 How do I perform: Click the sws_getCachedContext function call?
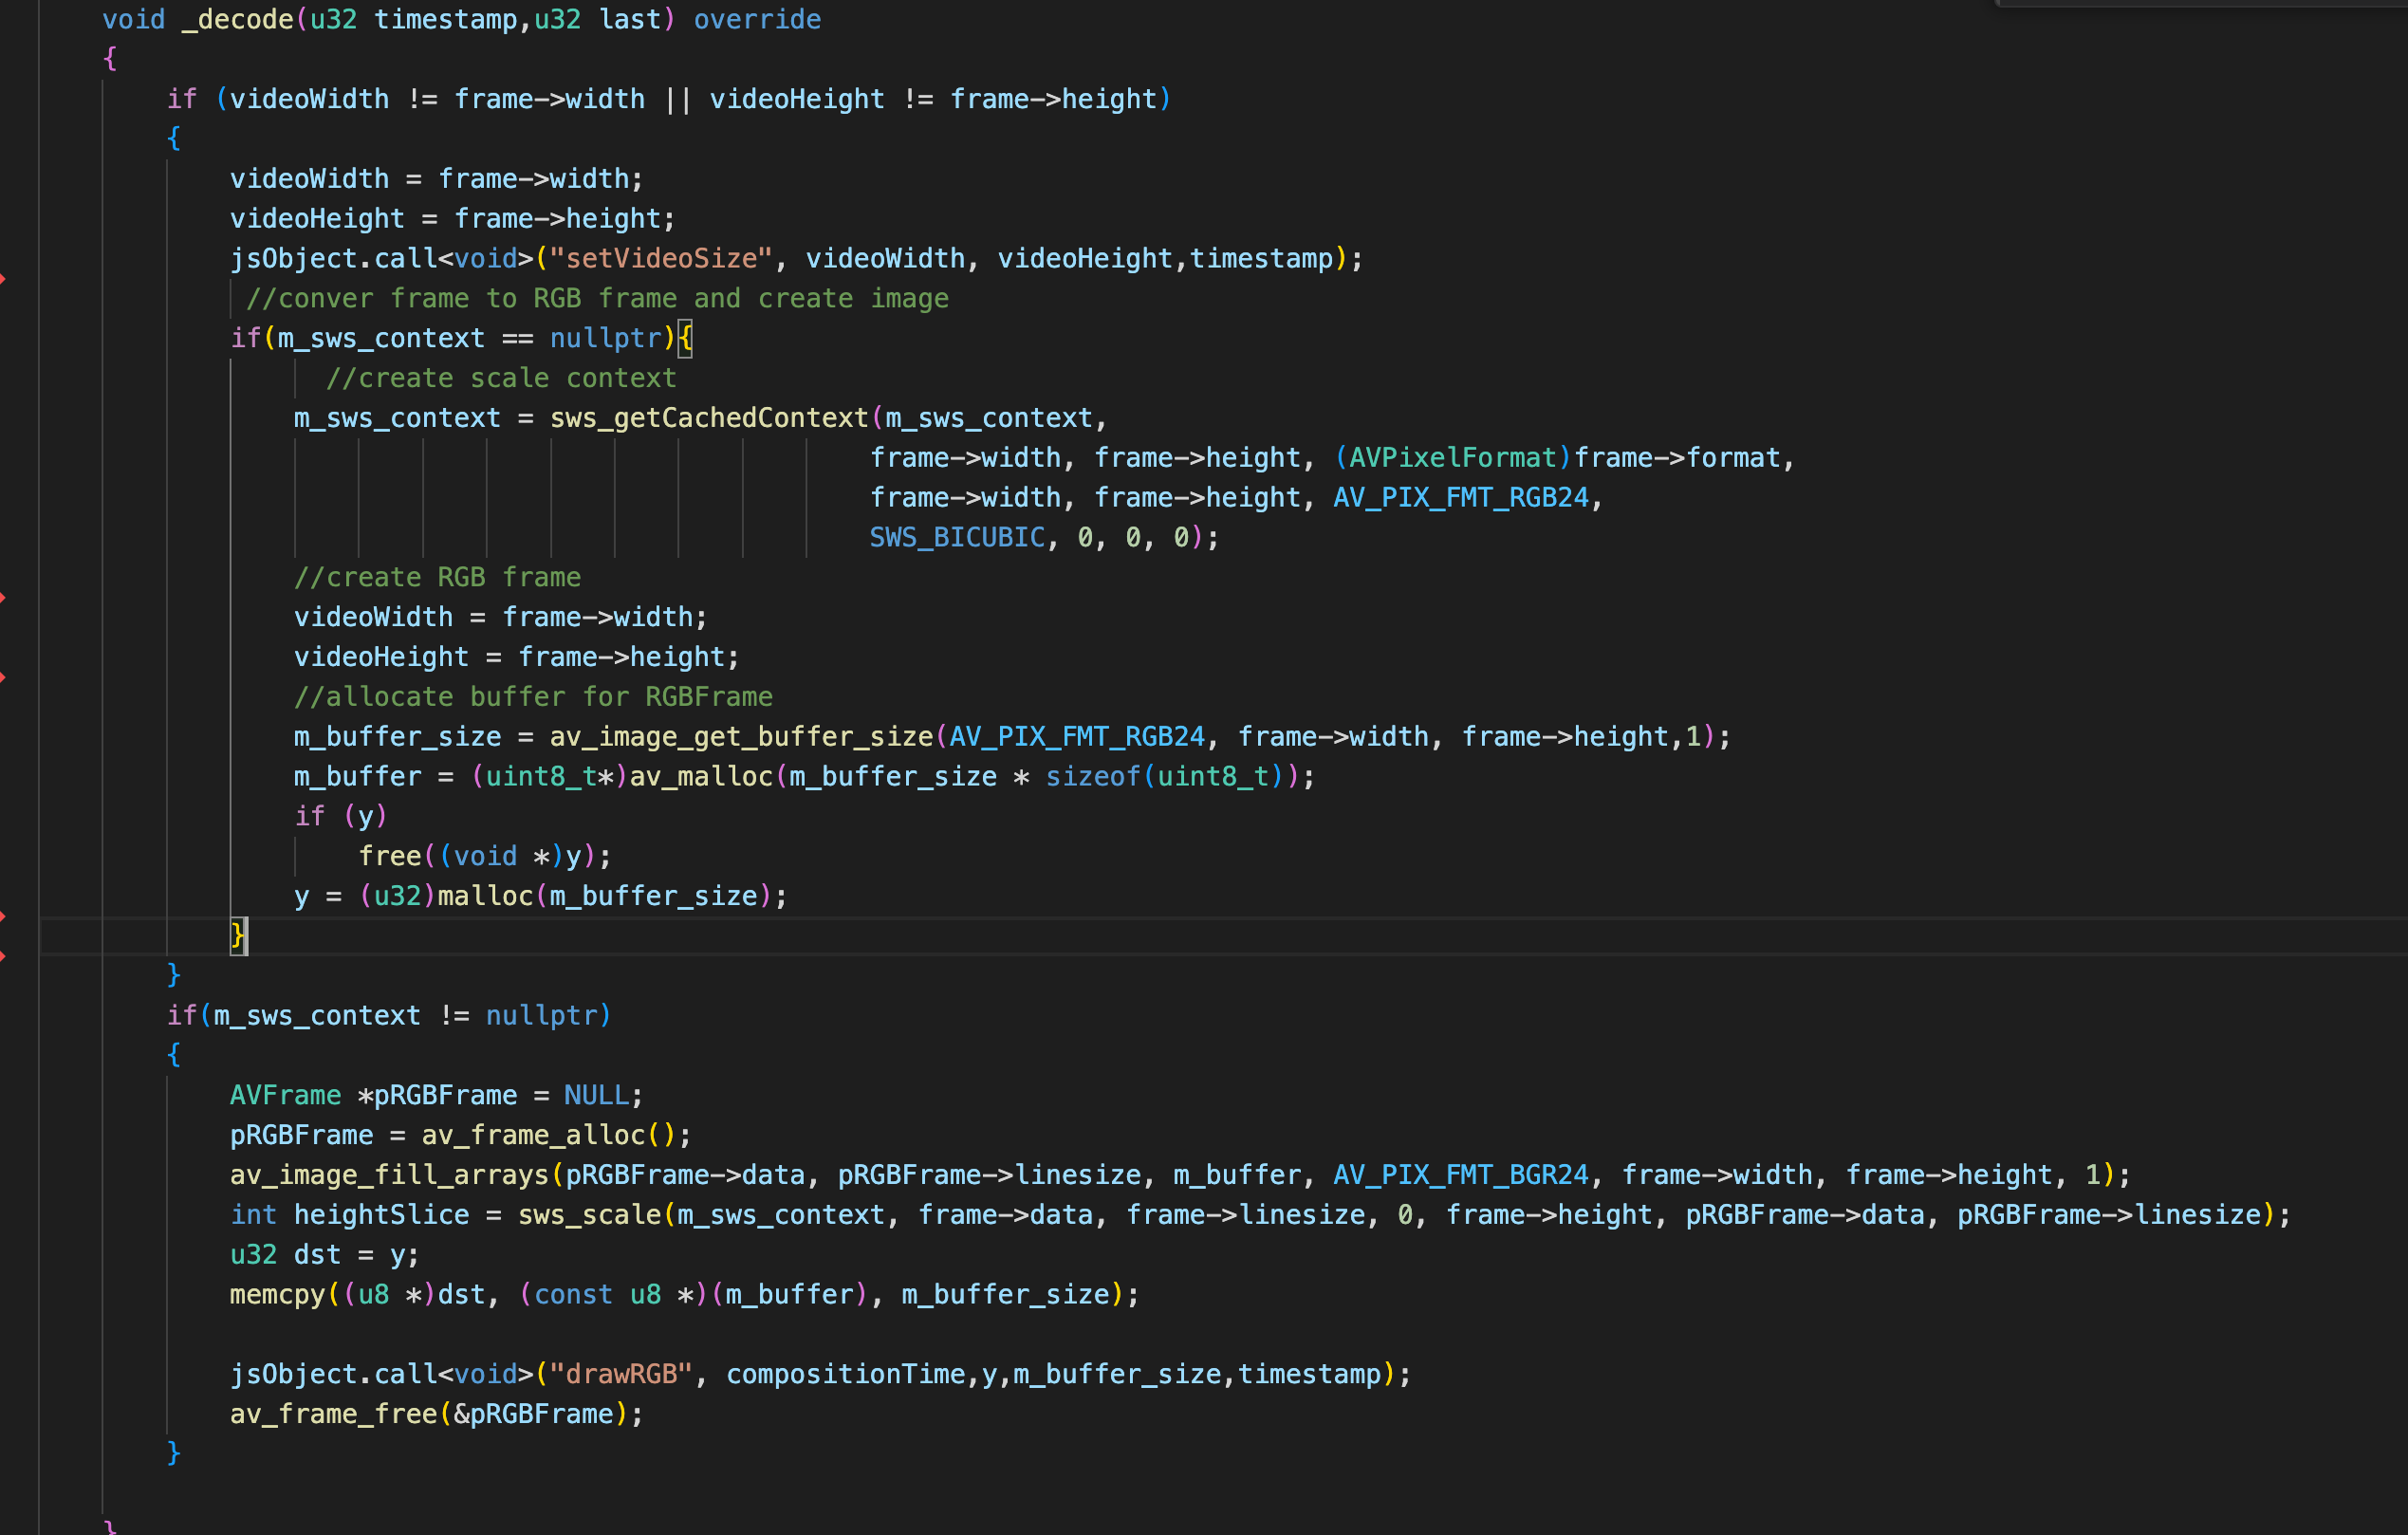click(708, 418)
